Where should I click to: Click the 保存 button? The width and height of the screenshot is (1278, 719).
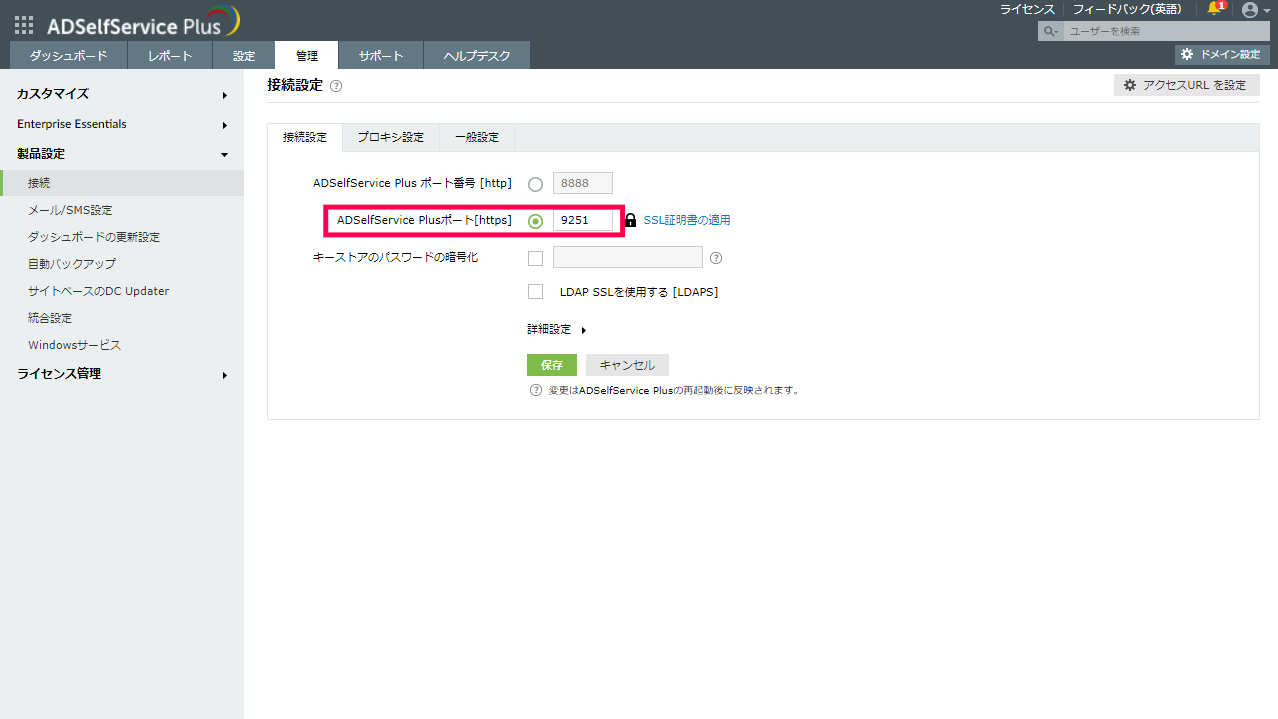552,365
